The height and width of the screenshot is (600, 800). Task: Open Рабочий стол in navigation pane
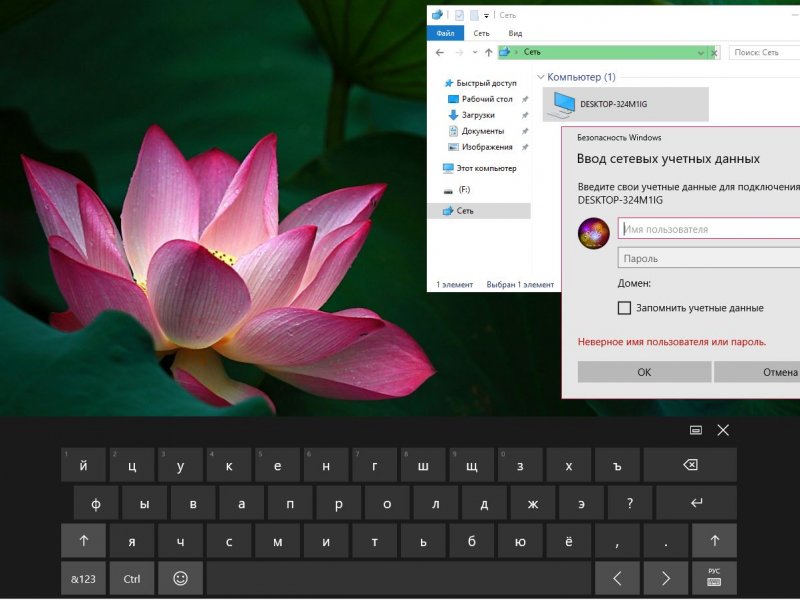point(480,99)
